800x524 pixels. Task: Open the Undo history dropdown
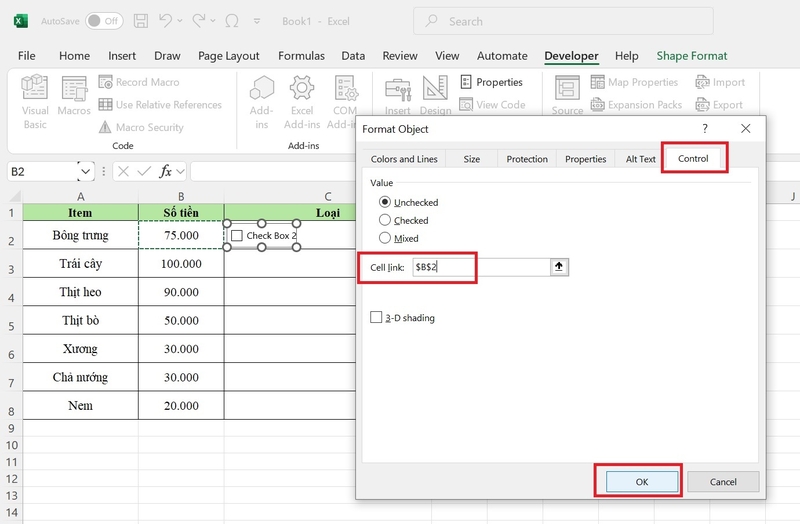coord(180,21)
